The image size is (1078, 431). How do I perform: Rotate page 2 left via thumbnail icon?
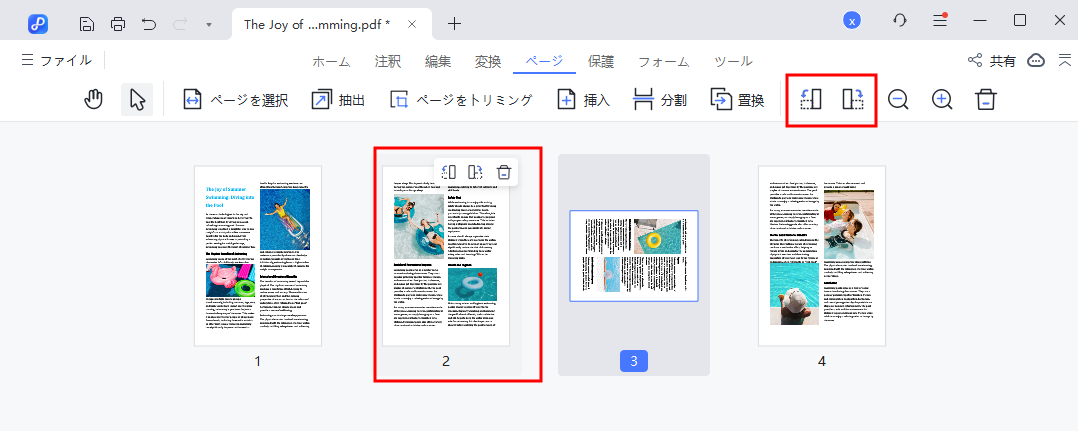tap(449, 172)
